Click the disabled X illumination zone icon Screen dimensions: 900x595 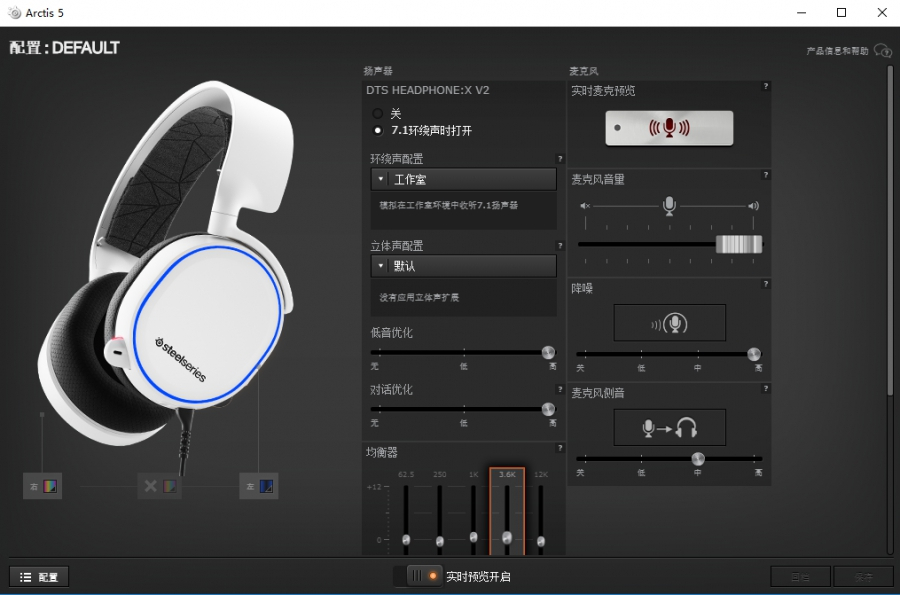tap(151, 487)
